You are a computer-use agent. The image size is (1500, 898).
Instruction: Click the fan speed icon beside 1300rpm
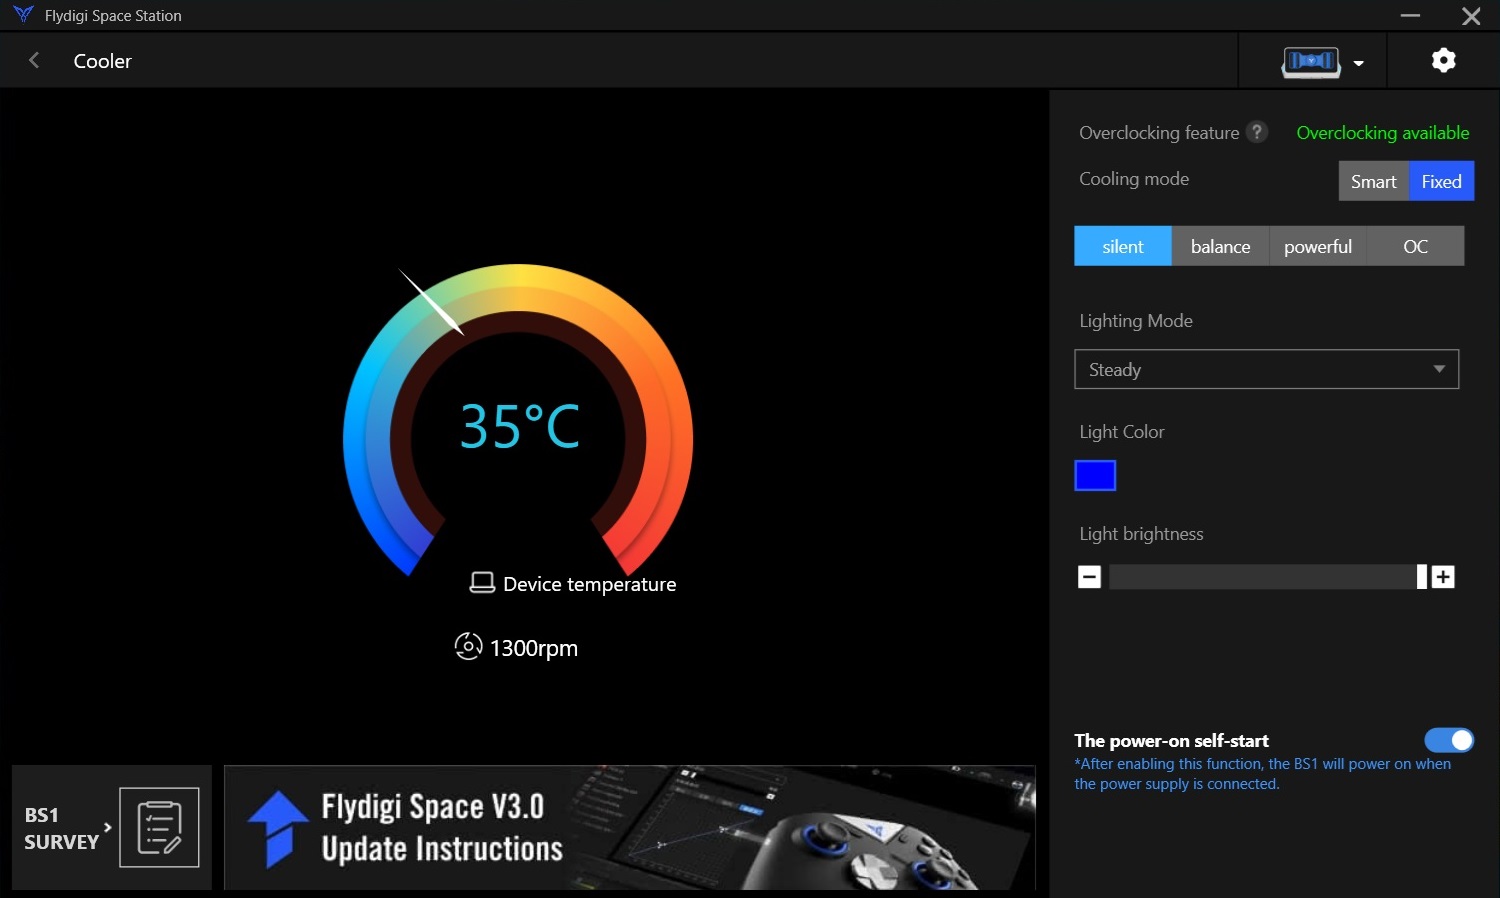468,646
